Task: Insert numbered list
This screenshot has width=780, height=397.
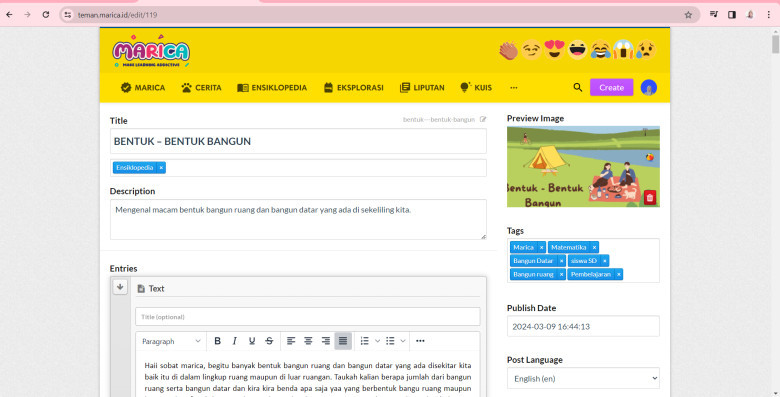Action: [365, 341]
